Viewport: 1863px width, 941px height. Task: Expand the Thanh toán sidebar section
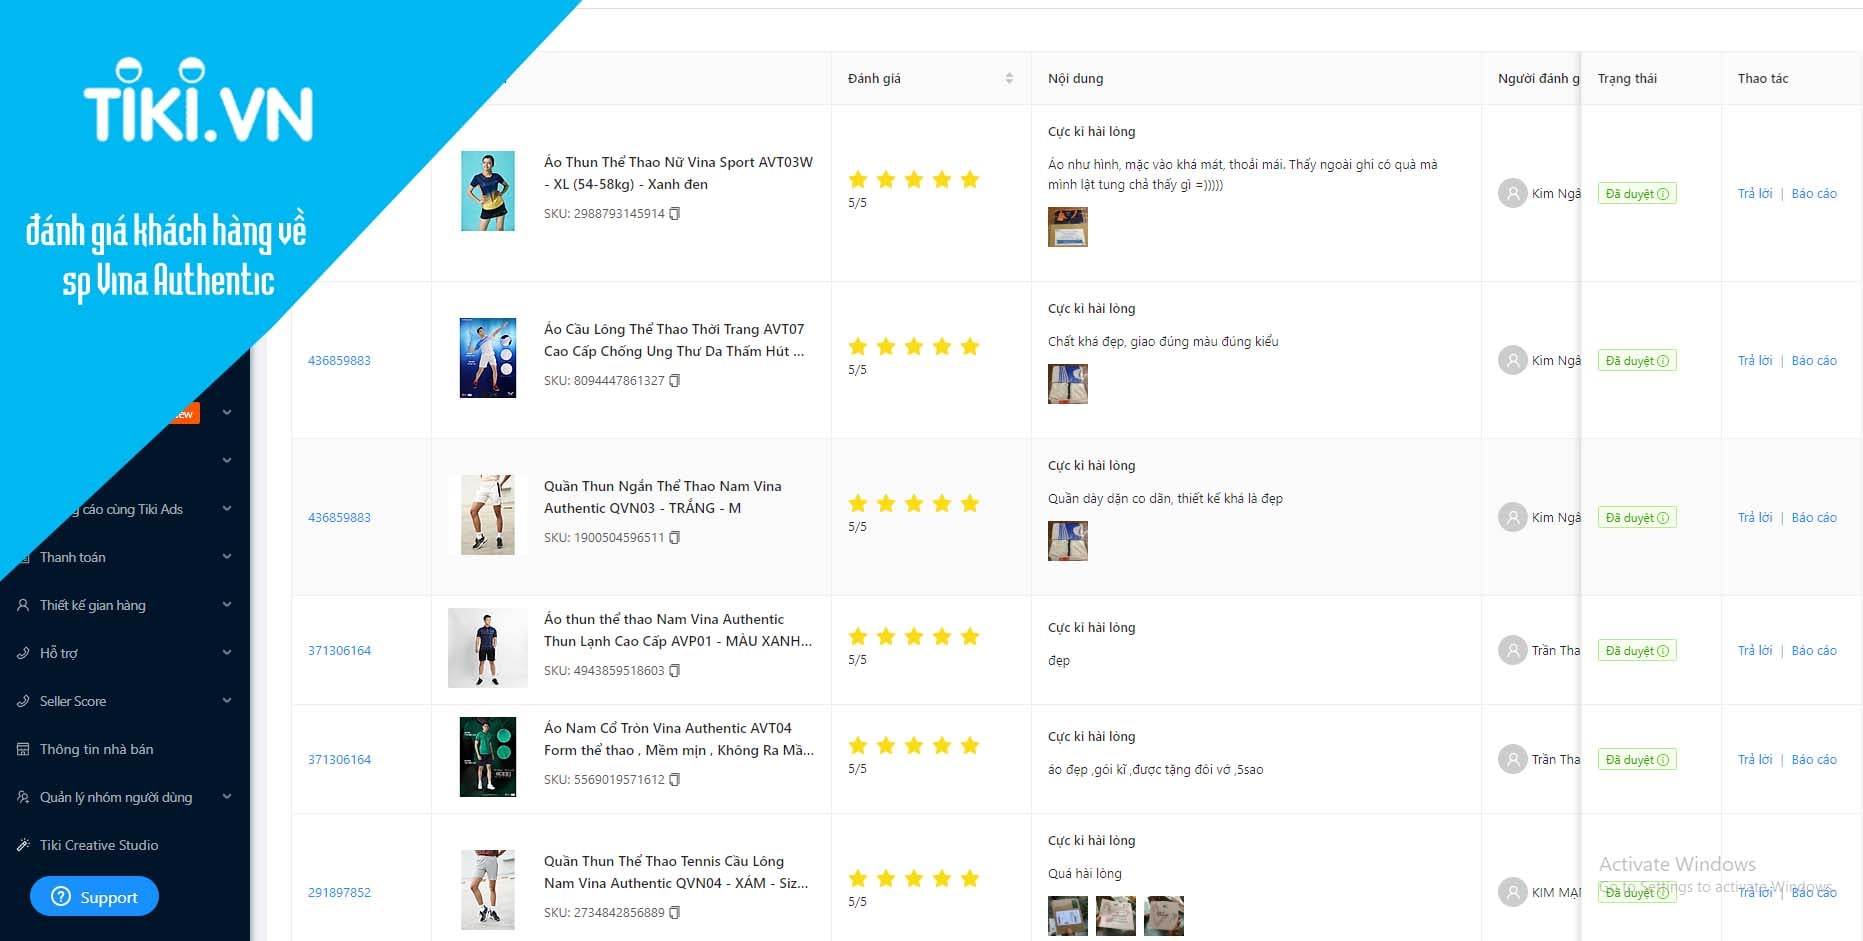[227, 557]
